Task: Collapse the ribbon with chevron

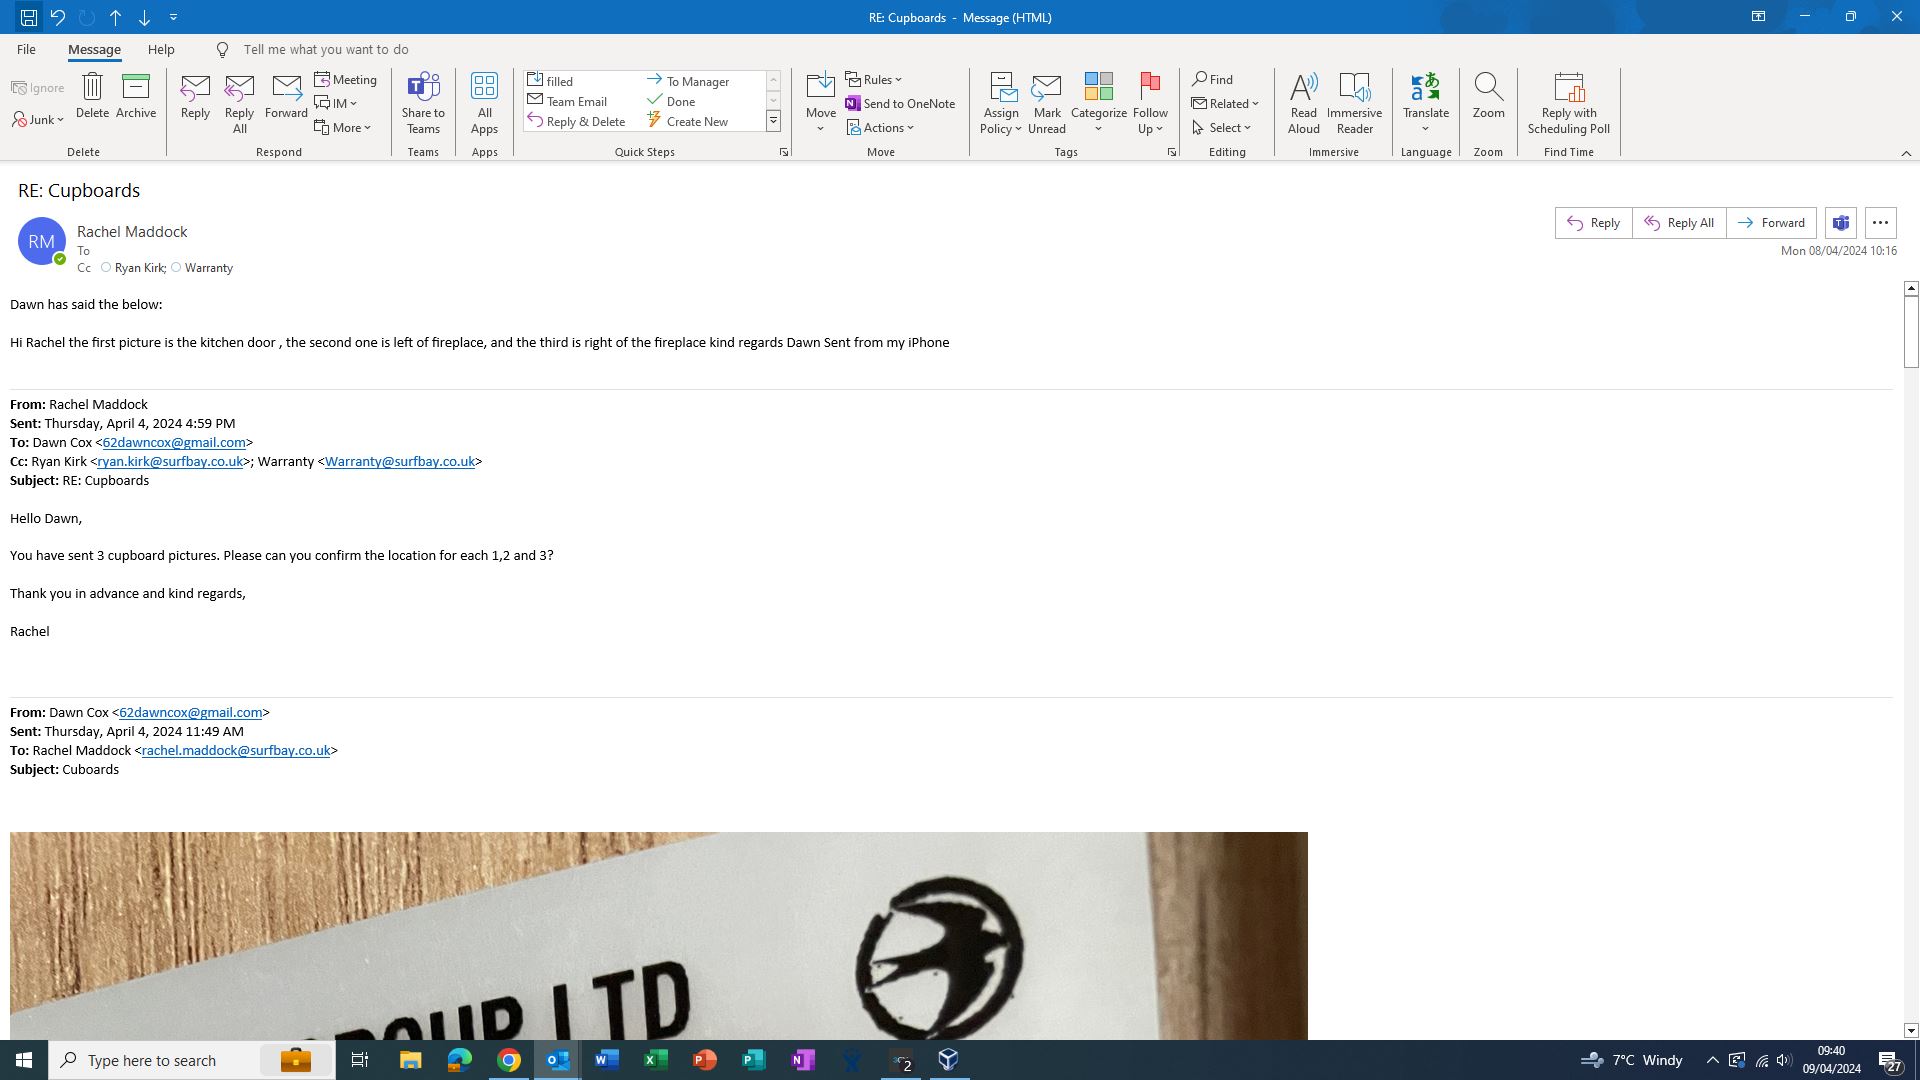Action: click(x=1906, y=153)
